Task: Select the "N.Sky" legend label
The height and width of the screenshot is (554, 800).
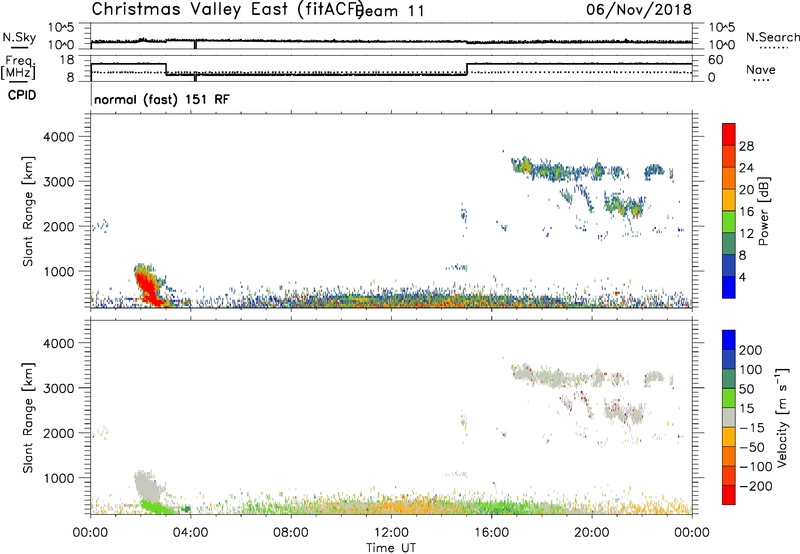Action: 19,37
